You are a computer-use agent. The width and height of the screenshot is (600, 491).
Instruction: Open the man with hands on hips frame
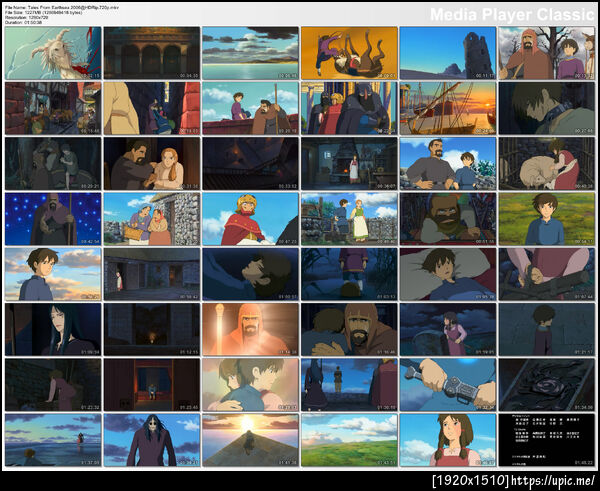[448, 163]
